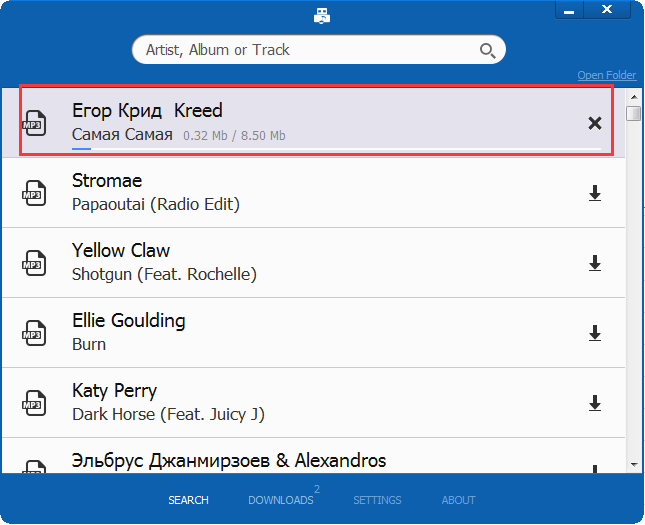Image resolution: width=645 pixels, height=525 pixels.
Task: Download Yellow Claw Shotgun track
Action: pyautogui.click(x=594, y=263)
